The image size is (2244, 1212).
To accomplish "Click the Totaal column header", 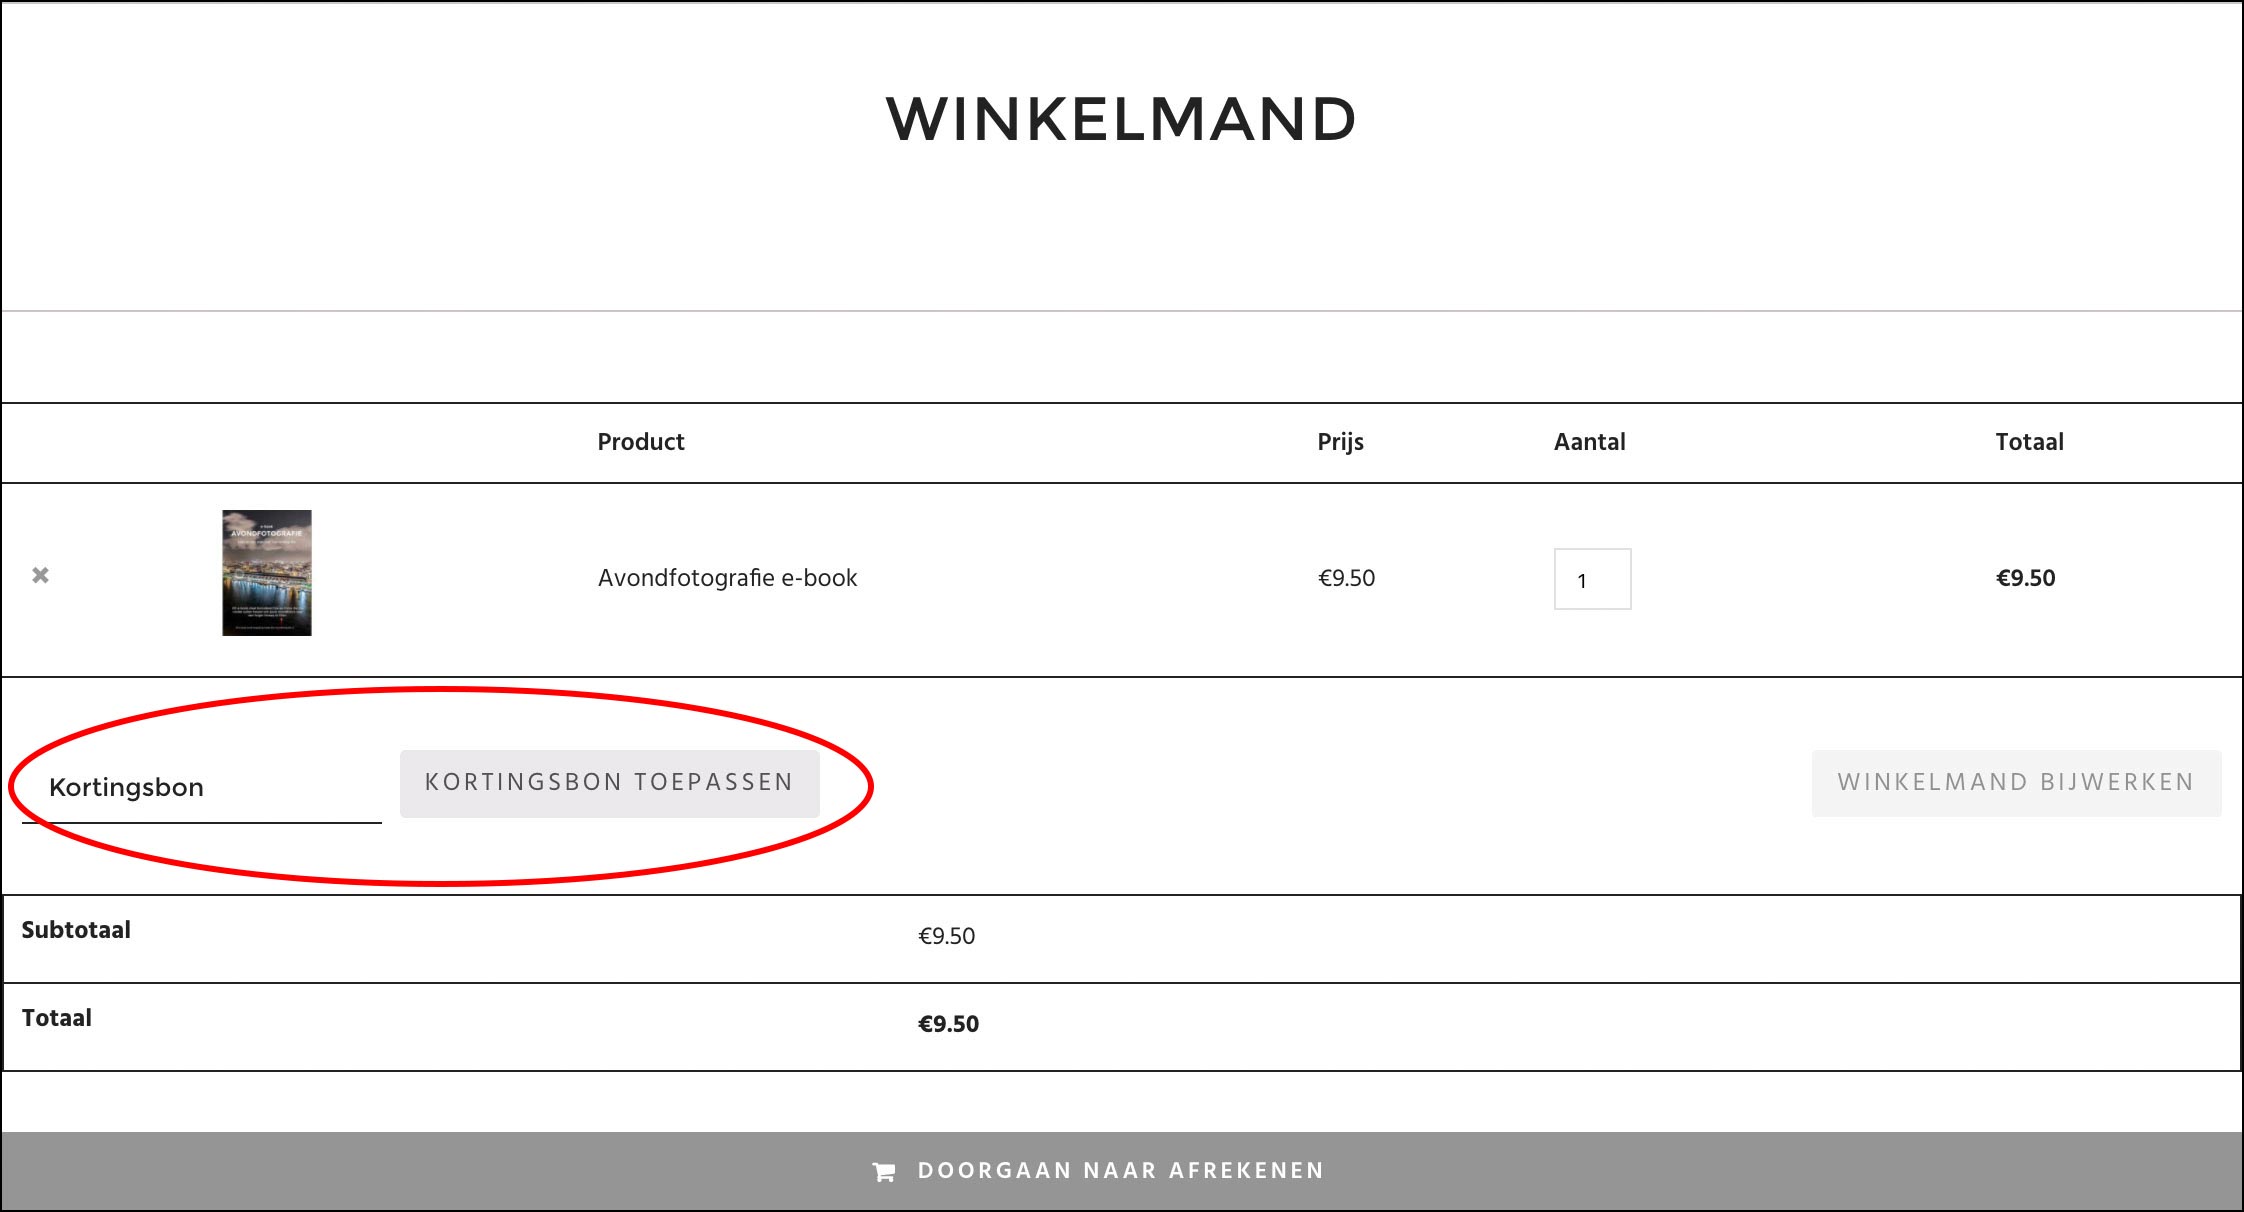I will (x=2029, y=442).
